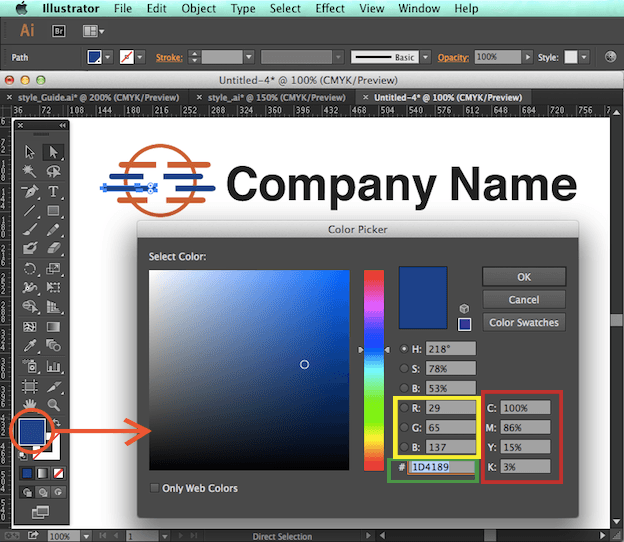Image resolution: width=624 pixels, height=542 pixels.
Task: Select the Paintbrush tool
Action: pos(30,230)
